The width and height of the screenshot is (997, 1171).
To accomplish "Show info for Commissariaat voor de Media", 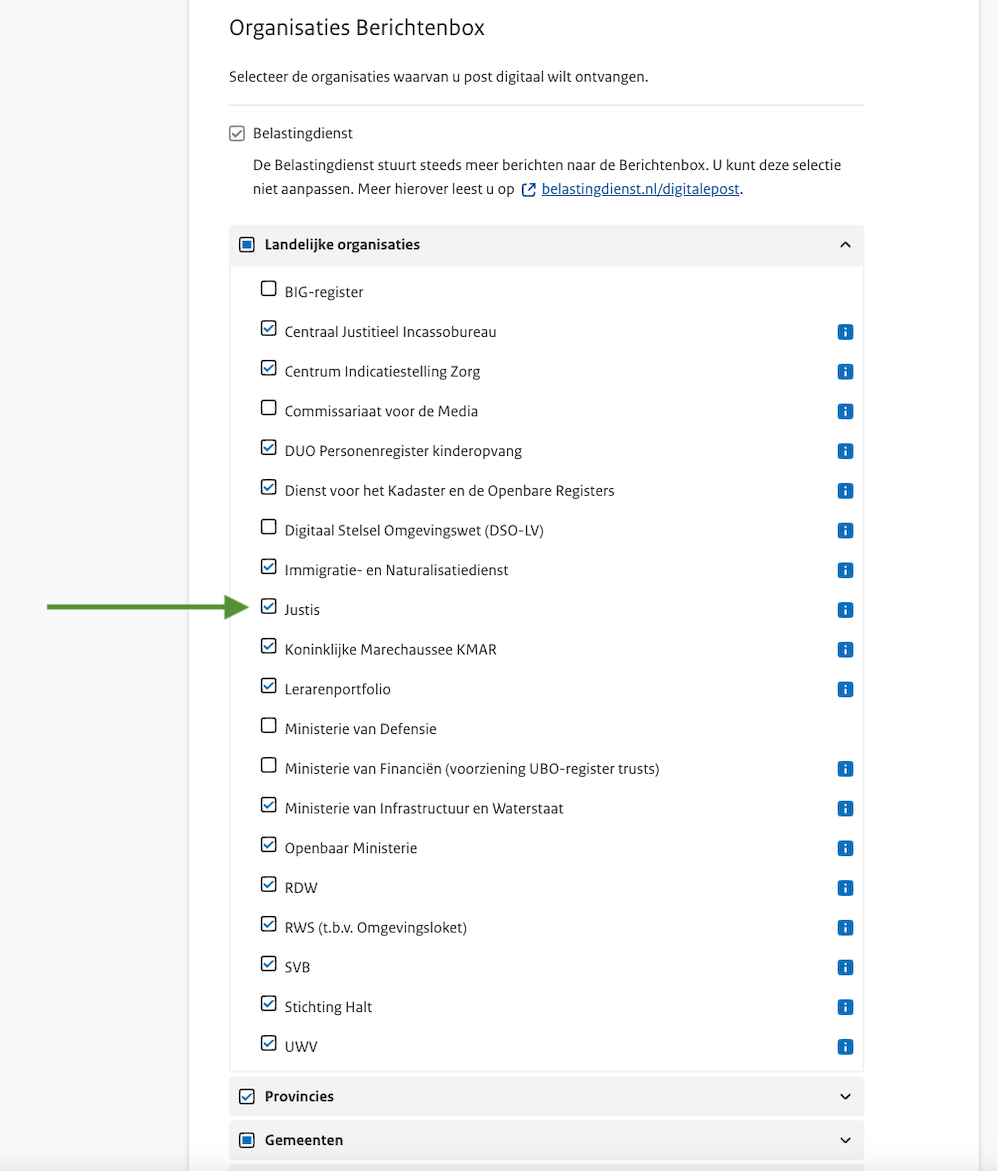I will 845,411.
